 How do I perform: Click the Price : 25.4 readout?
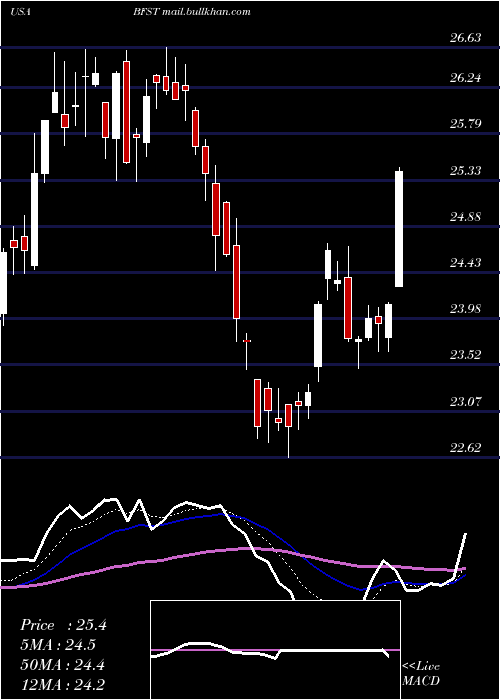(63, 625)
